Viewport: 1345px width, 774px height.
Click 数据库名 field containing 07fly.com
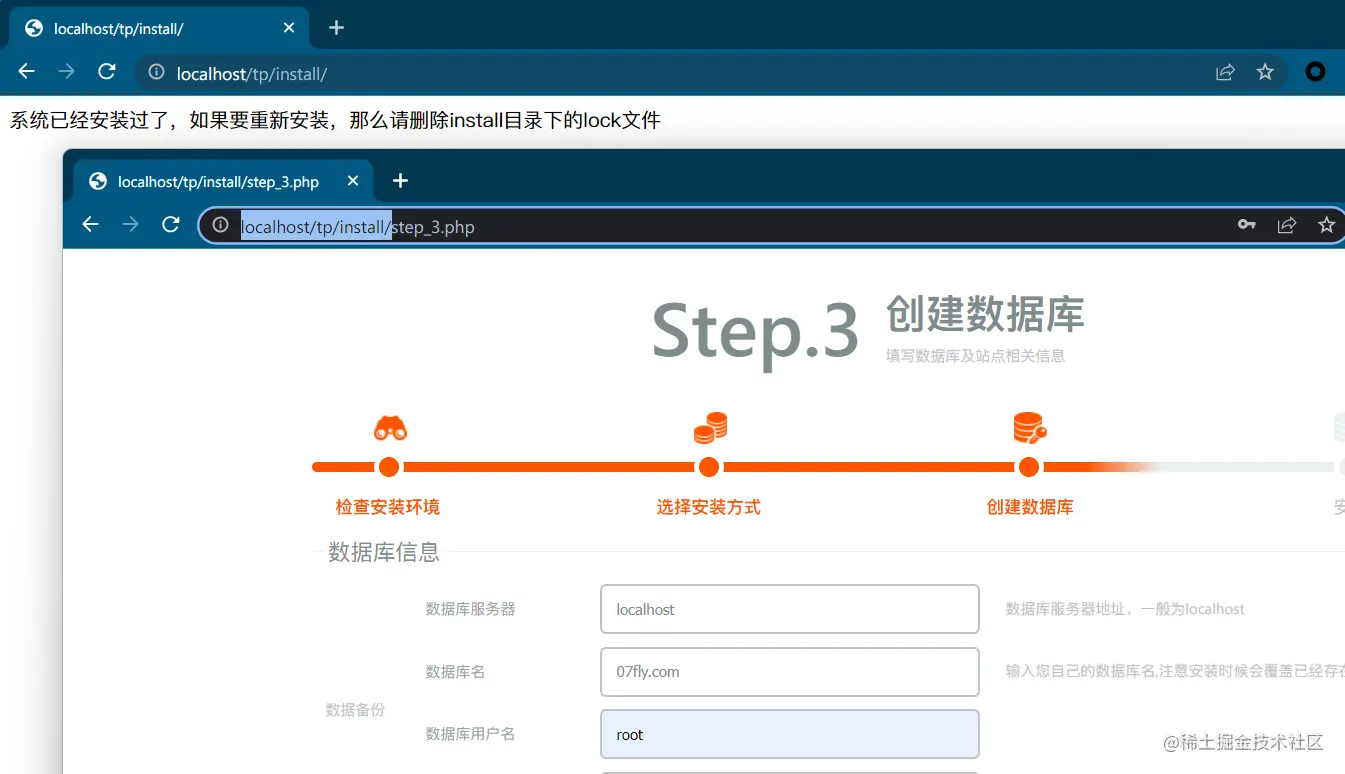pos(789,672)
